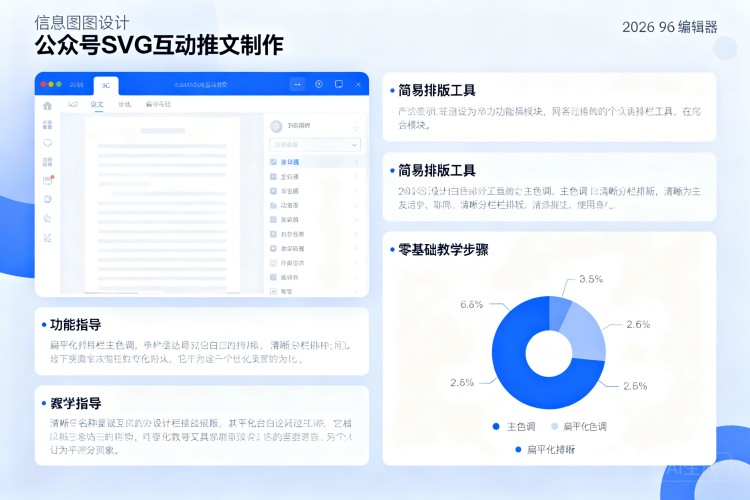
Task: Click the 零基础教学步骤 card heading
Action: [443, 250]
